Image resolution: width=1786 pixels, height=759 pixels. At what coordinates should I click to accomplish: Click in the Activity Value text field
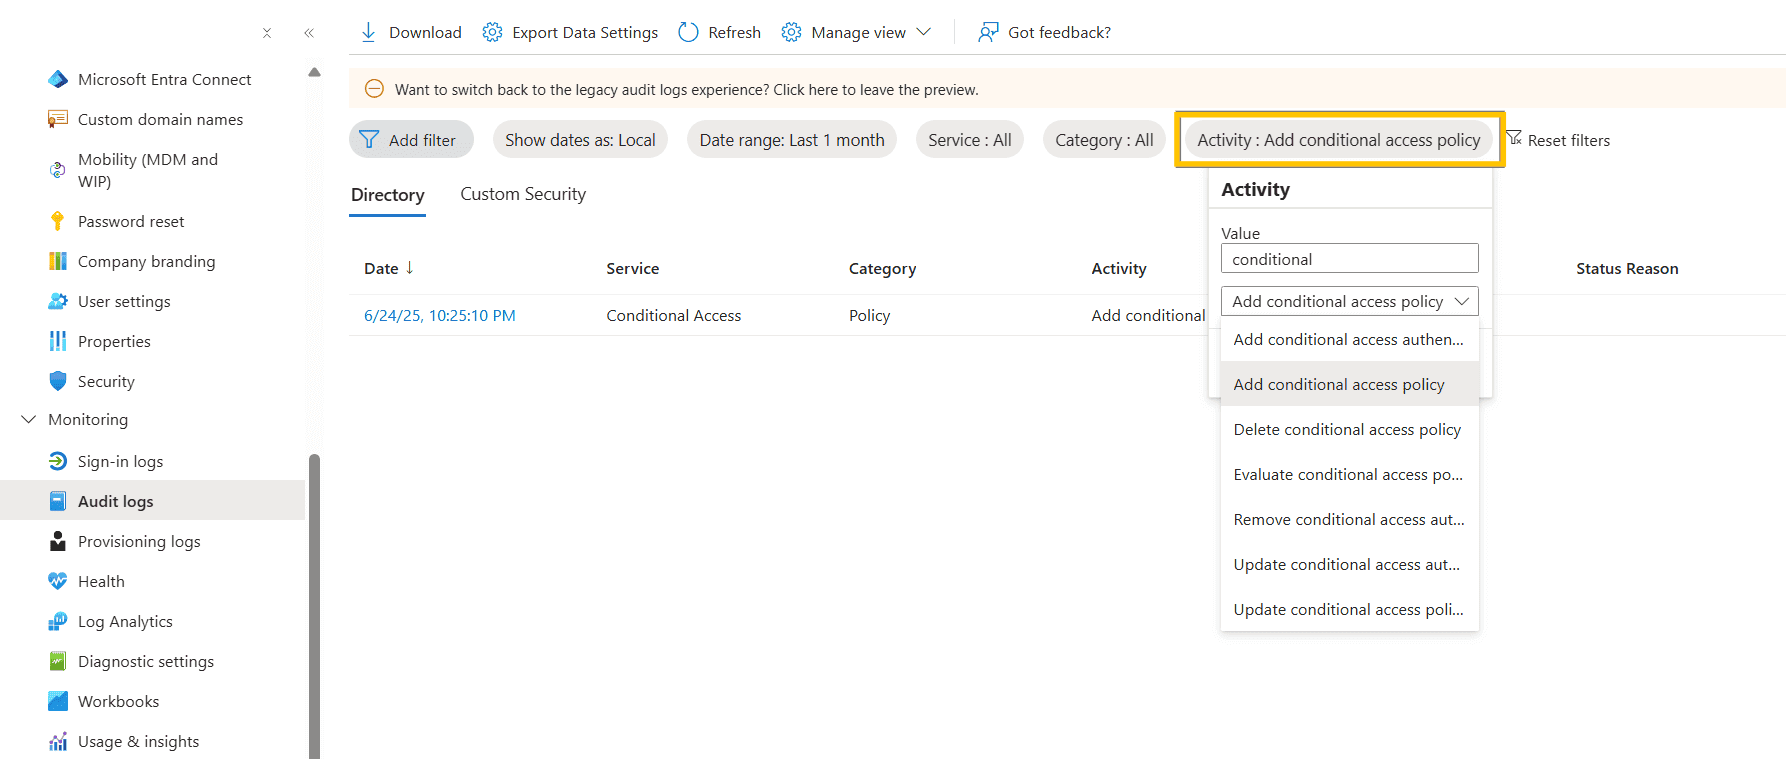[1349, 259]
